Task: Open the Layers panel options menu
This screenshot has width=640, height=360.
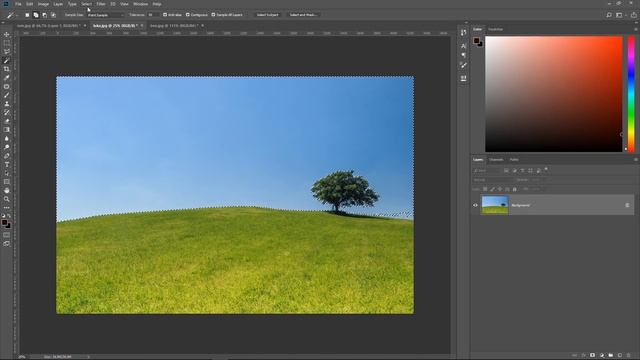Action: tap(636, 160)
